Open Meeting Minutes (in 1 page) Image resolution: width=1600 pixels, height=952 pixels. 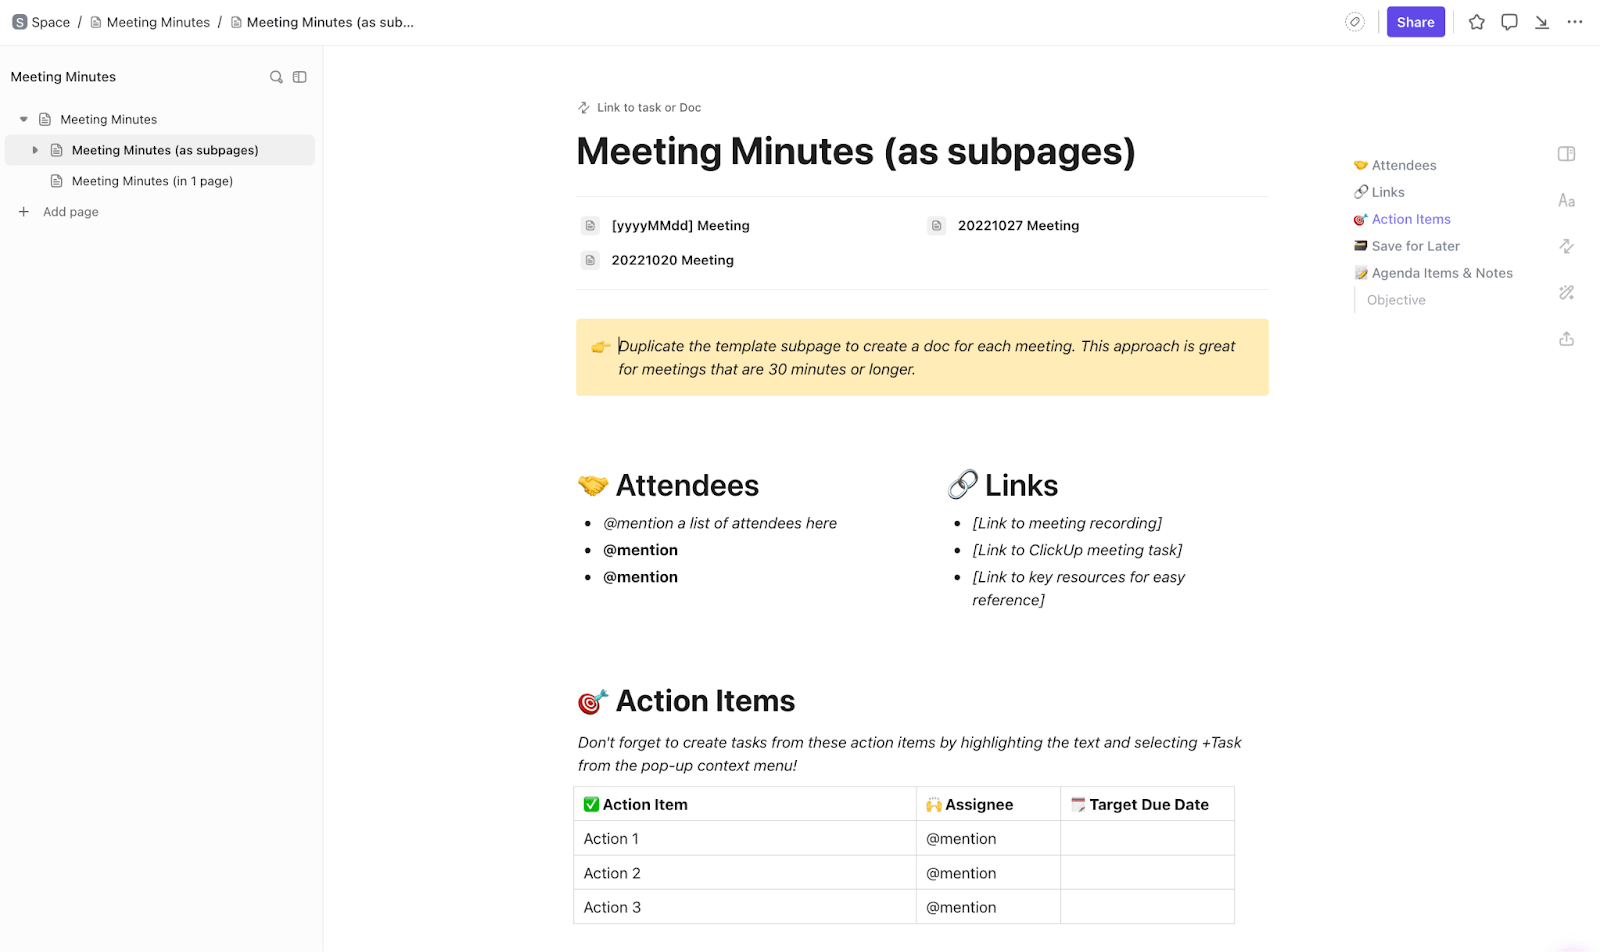(152, 181)
